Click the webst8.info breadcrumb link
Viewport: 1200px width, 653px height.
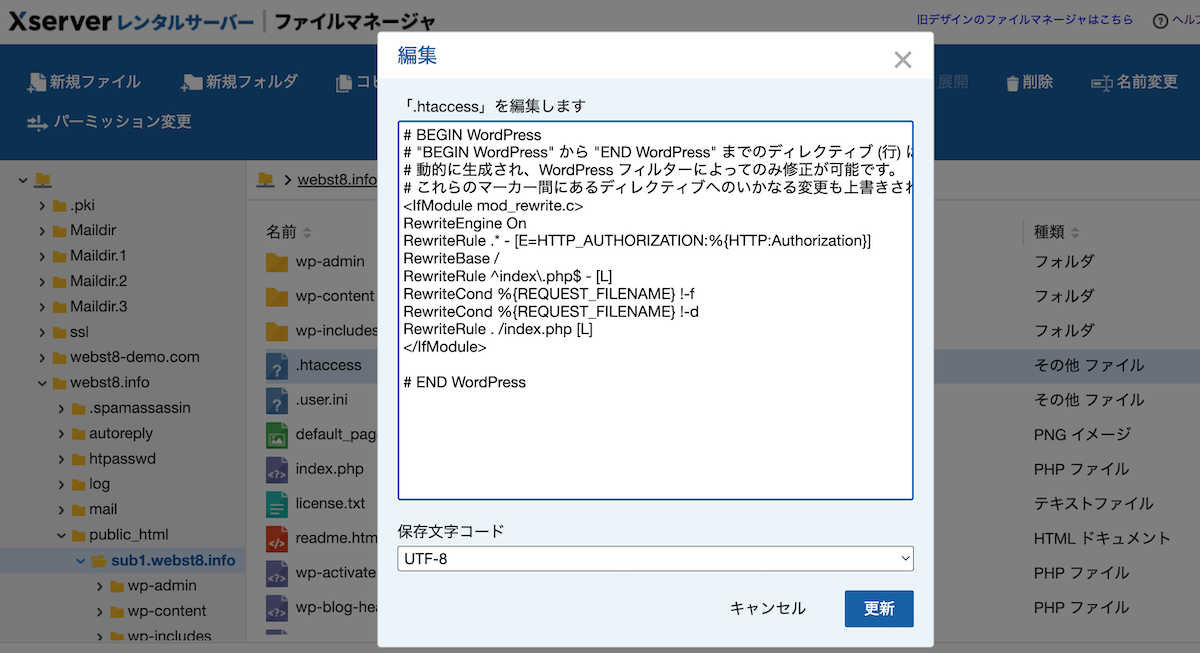tap(335, 179)
